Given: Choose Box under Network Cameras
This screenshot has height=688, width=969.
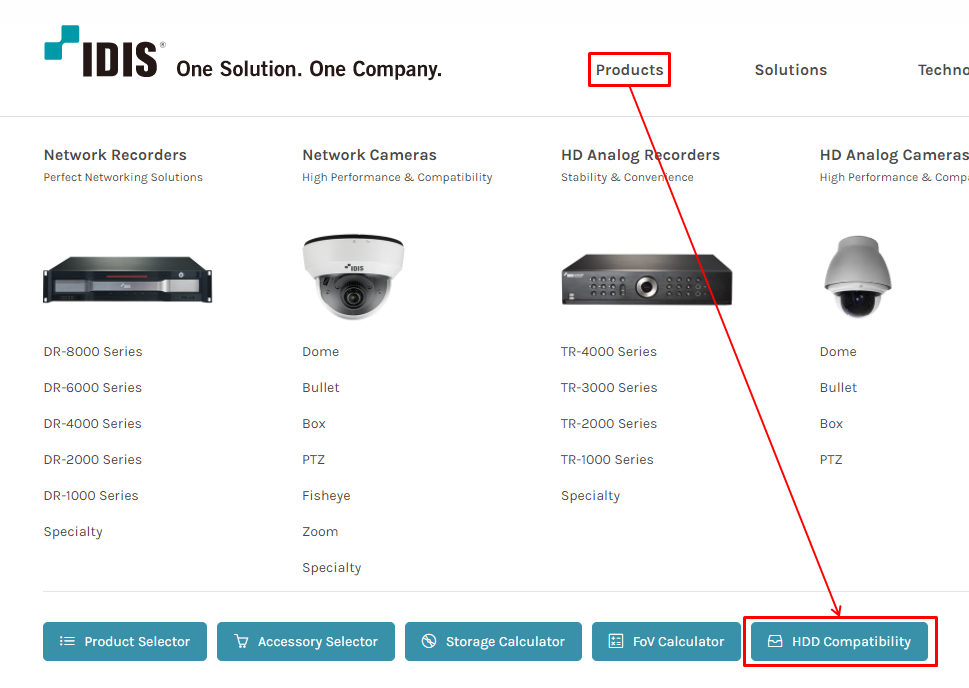Looking at the screenshot, I should pyautogui.click(x=313, y=423).
